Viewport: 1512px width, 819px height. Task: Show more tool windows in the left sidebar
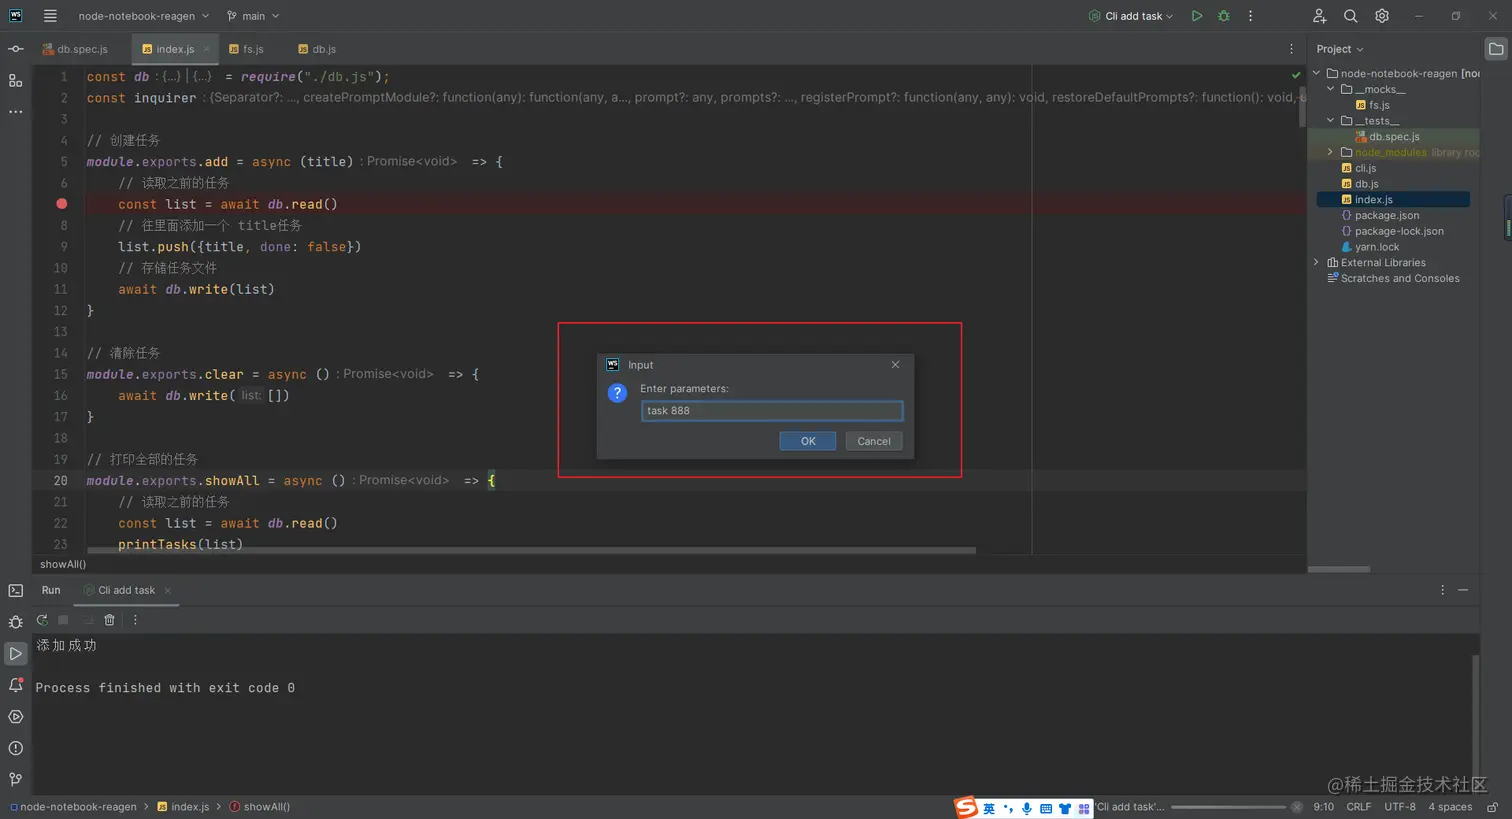[16, 112]
